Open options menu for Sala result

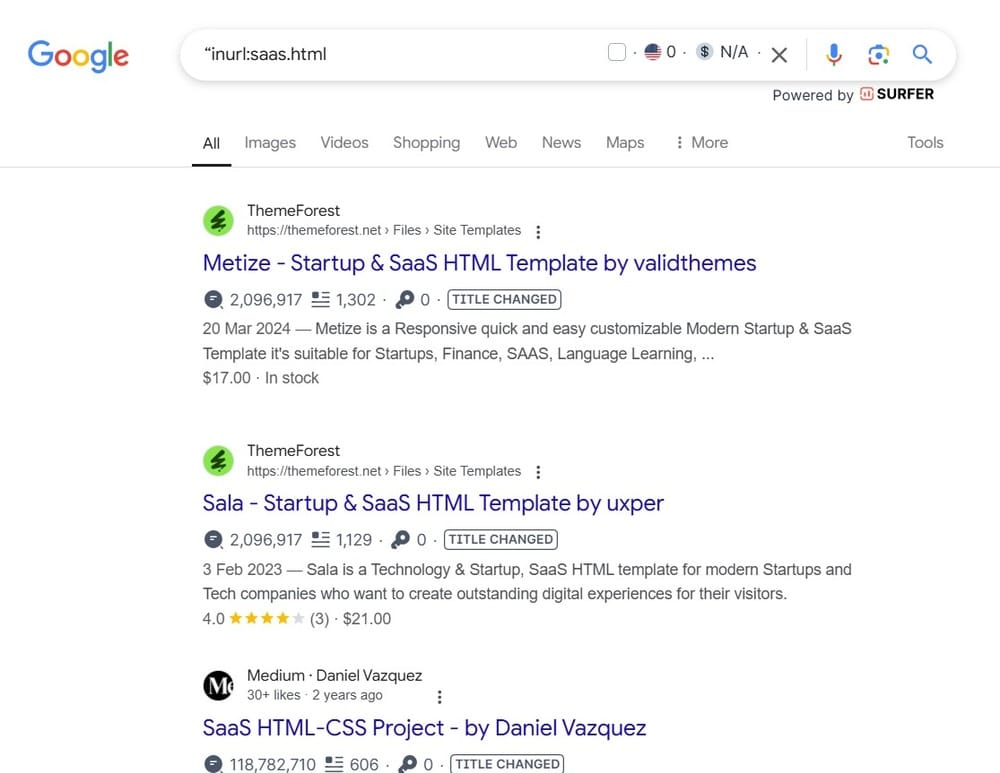tap(538, 472)
